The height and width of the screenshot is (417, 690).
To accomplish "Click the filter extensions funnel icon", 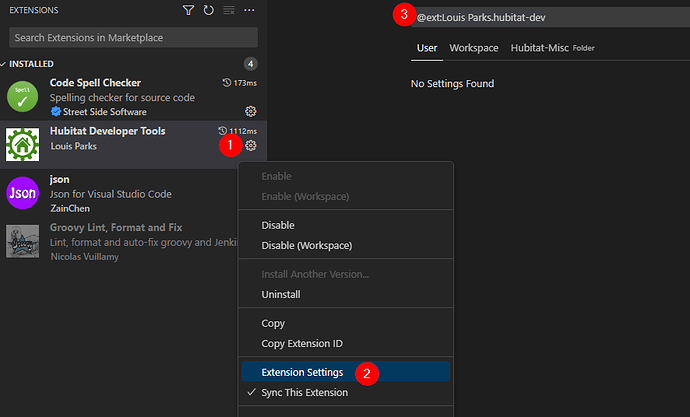I will (188, 10).
